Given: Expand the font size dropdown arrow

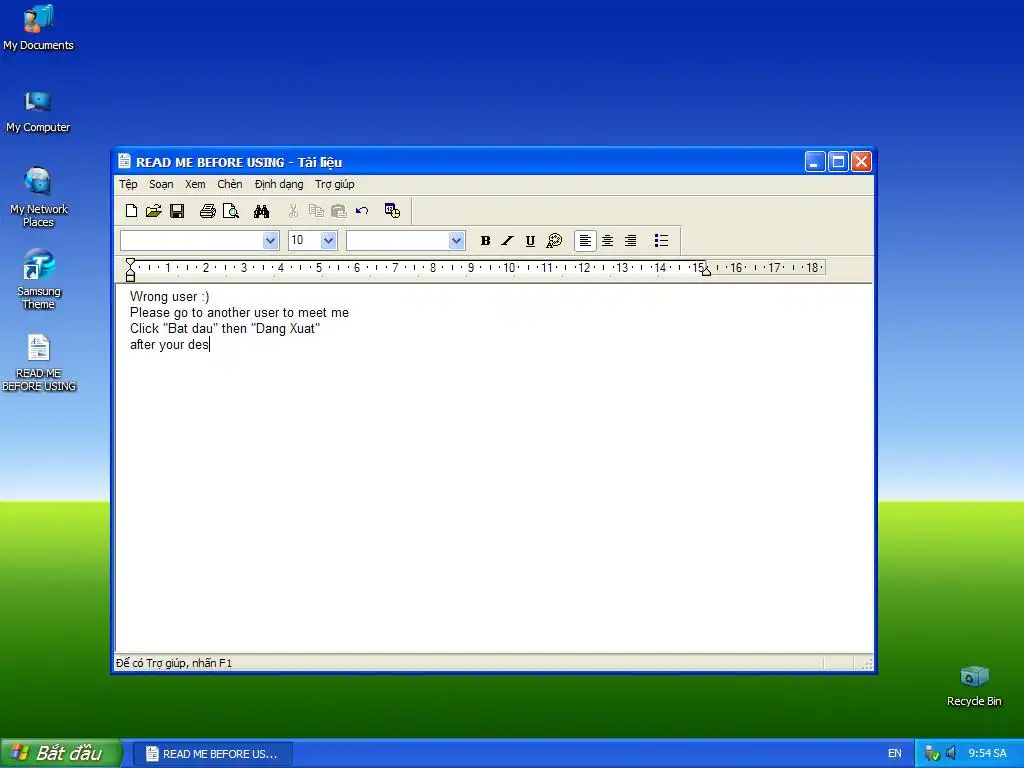Looking at the screenshot, I should (x=328, y=240).
